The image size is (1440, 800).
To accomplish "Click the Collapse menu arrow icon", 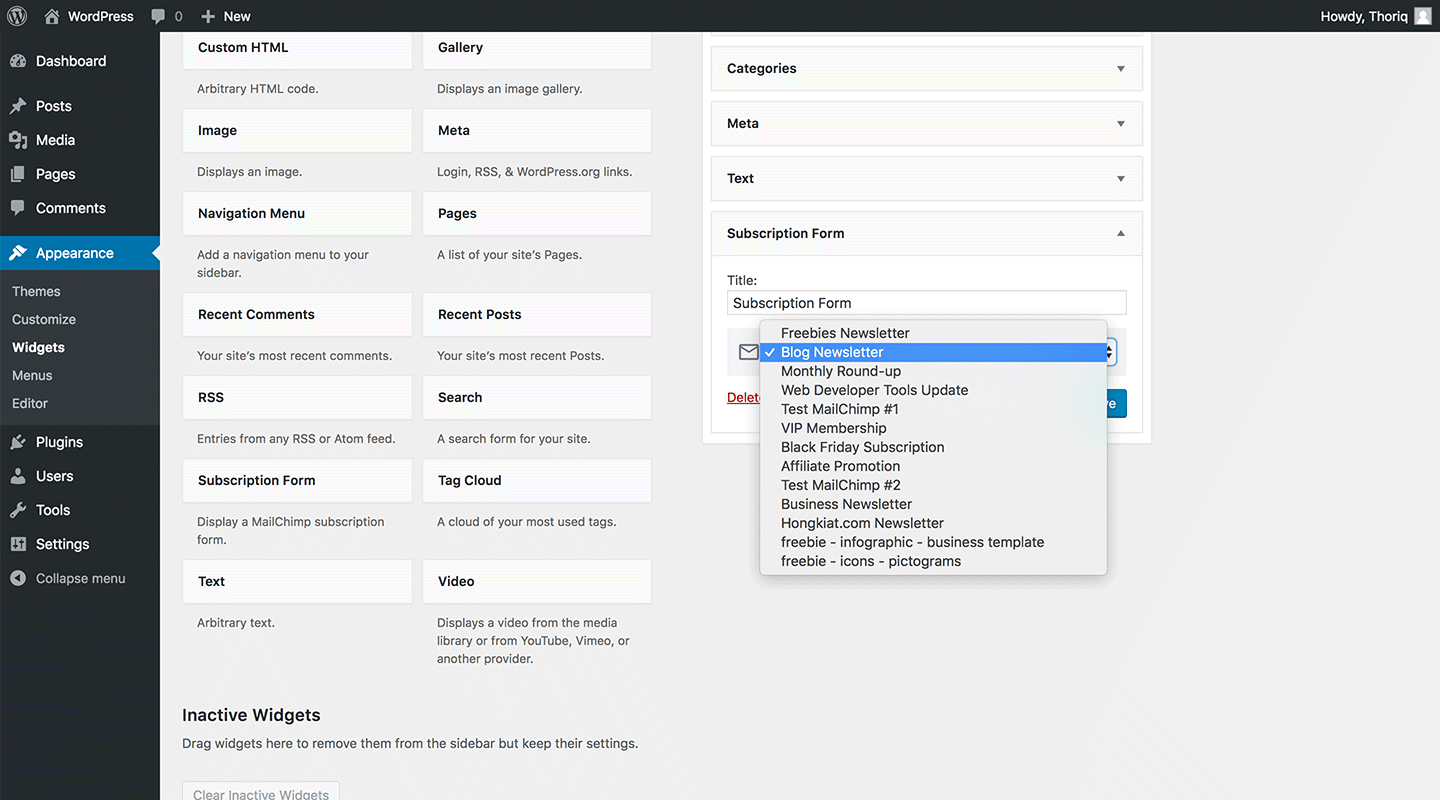I will coord(18,578).
